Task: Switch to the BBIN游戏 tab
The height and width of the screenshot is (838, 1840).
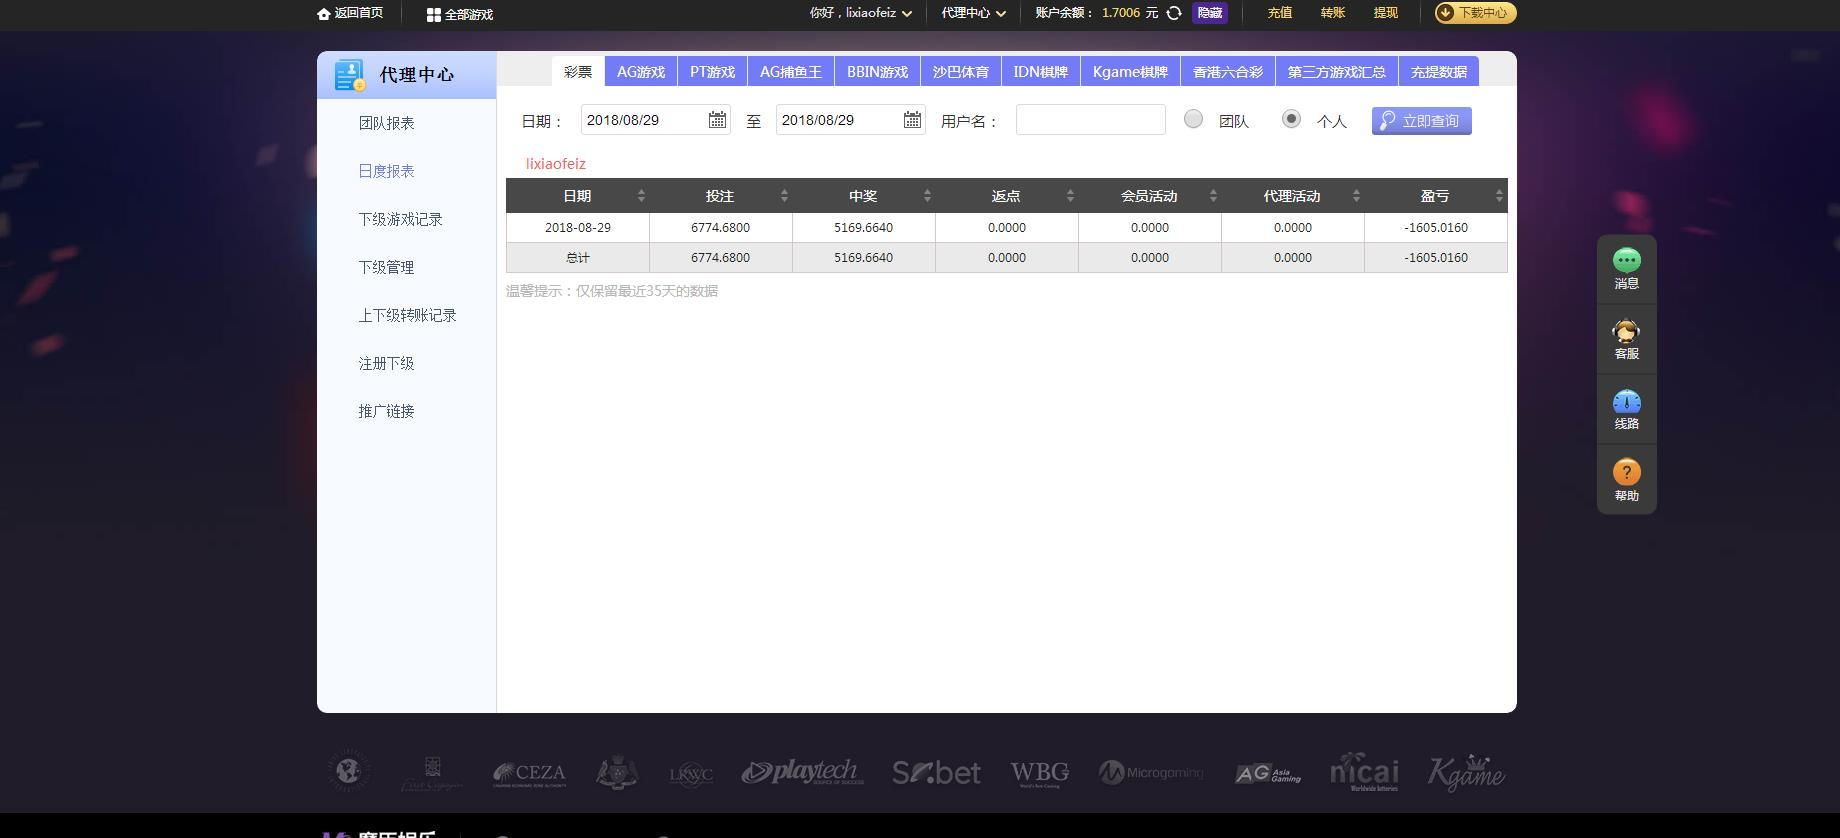Action: 877,72
